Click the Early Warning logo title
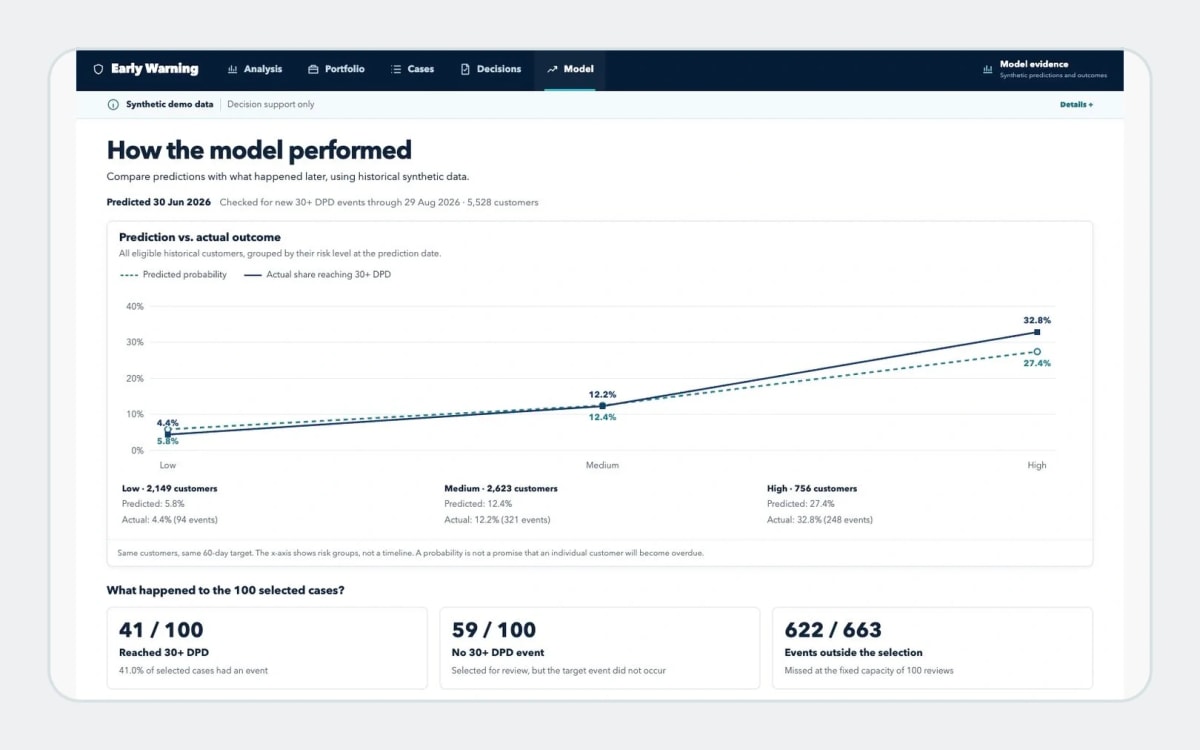This screenshot has width=1200, height=750. pos(155,70)
